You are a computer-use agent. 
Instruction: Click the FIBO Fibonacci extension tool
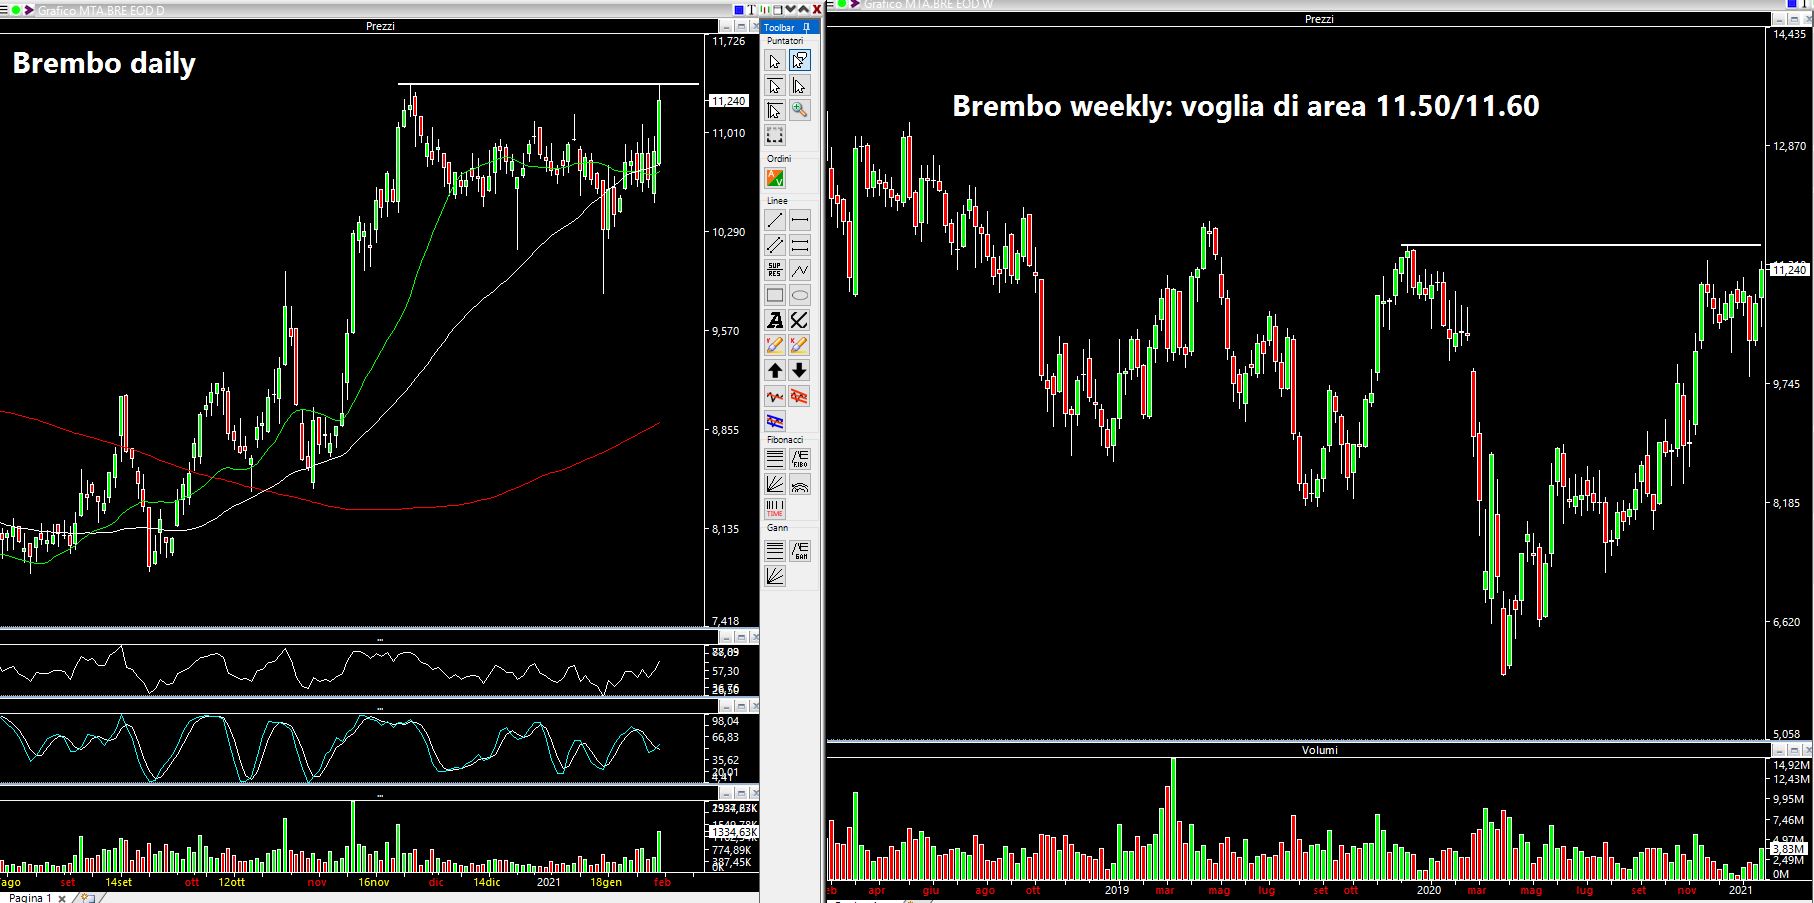tap(799, 460)
